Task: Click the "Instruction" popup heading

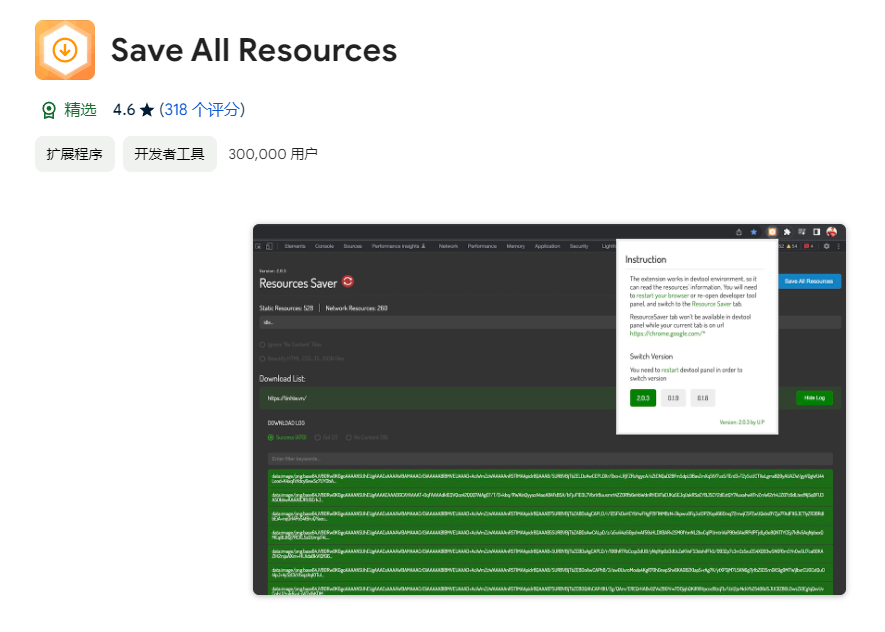Action: click(646, 260)
